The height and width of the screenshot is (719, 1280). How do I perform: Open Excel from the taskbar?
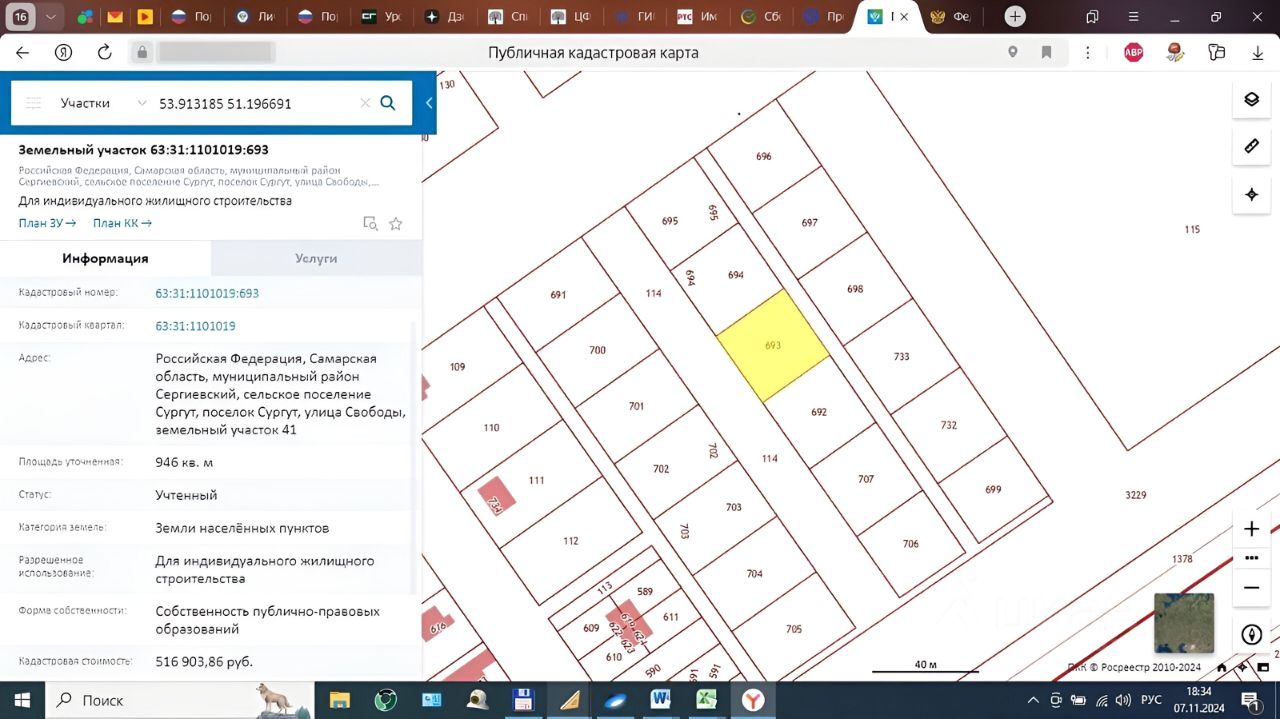click(x=707, y=700)
